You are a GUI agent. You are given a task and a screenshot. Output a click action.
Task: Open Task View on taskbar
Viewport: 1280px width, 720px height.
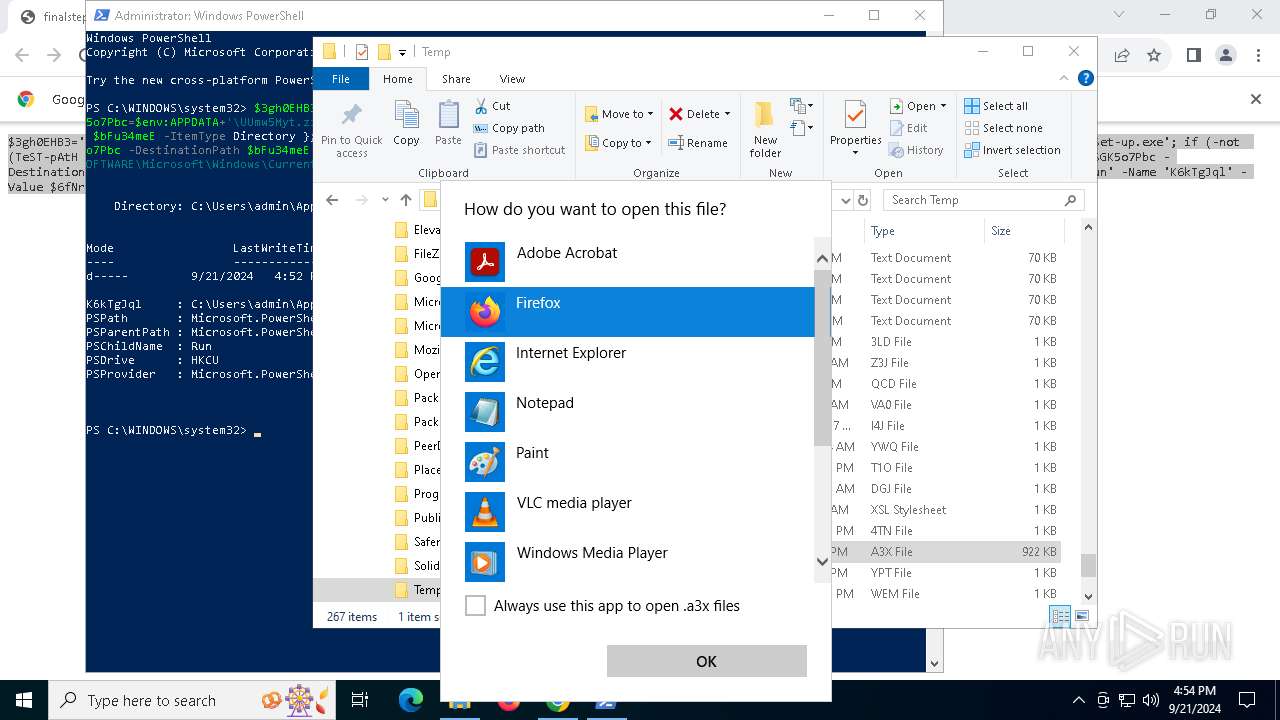click(x=360, y=700)
